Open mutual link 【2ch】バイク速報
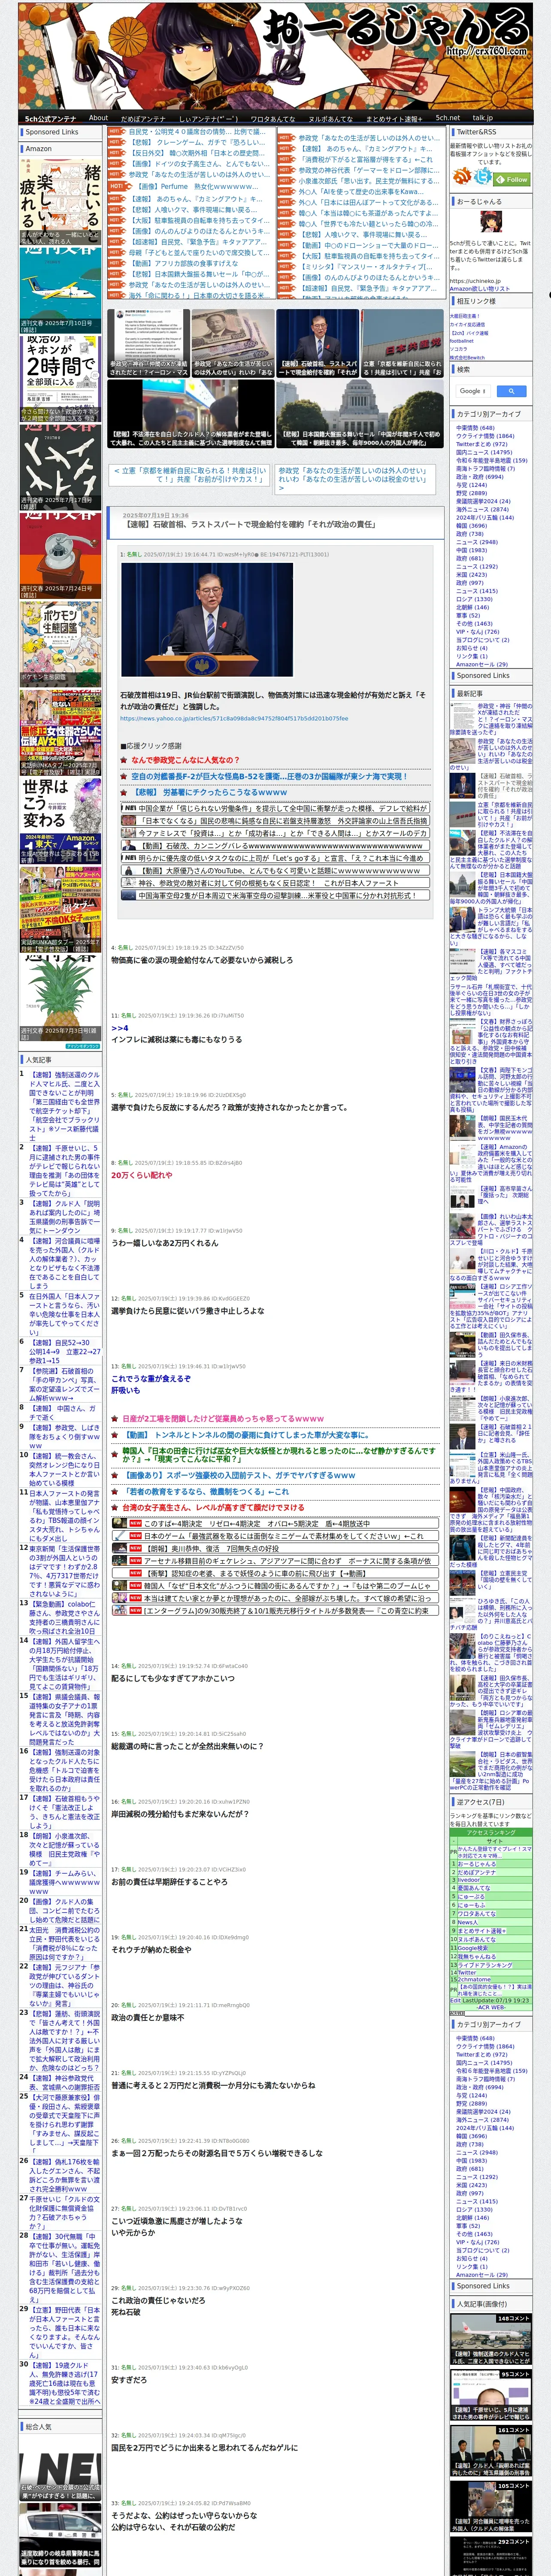Viewport: 551px width, 2576px height. 469,333
